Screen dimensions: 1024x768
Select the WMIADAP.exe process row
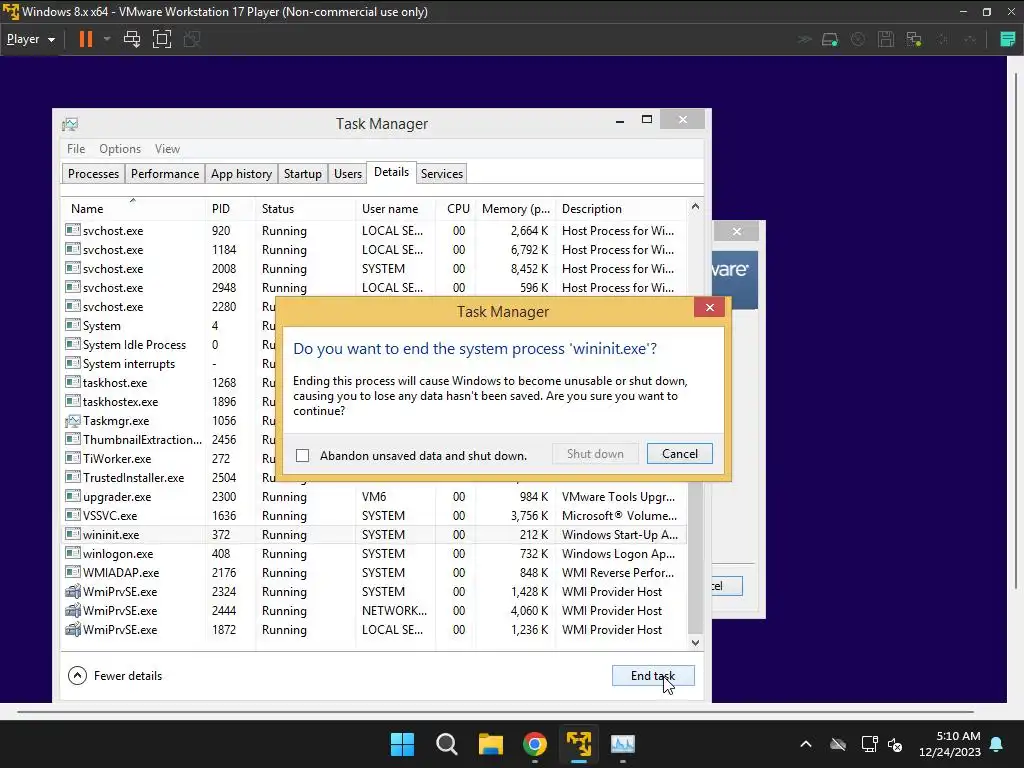(374, 572)
